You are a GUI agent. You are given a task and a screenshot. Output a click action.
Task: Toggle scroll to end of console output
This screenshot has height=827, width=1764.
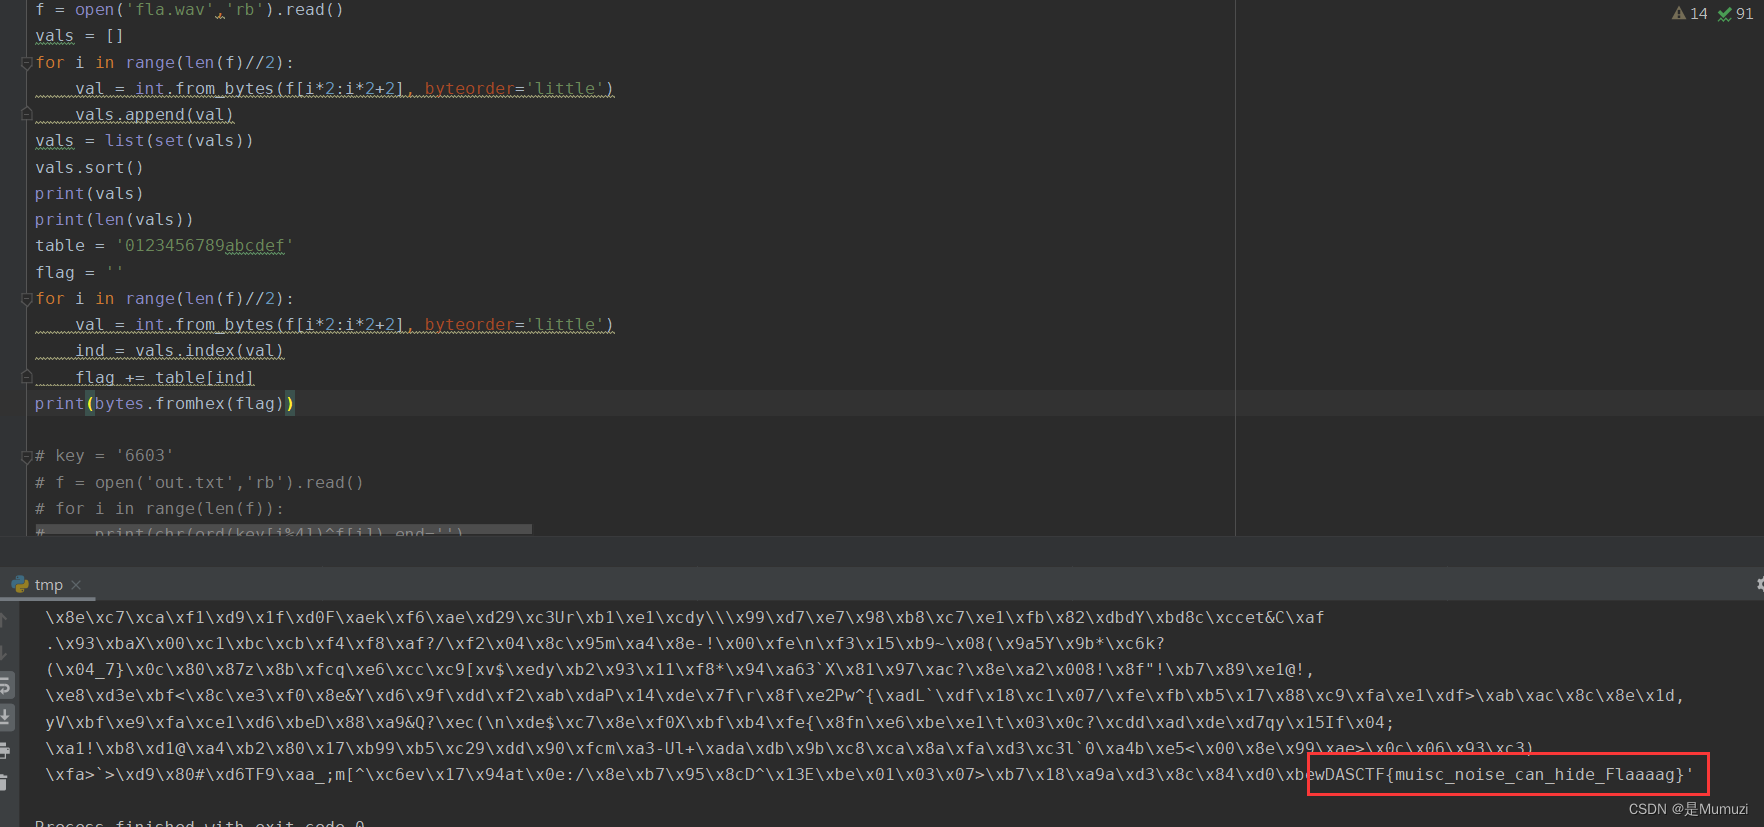tap(5, 717)
